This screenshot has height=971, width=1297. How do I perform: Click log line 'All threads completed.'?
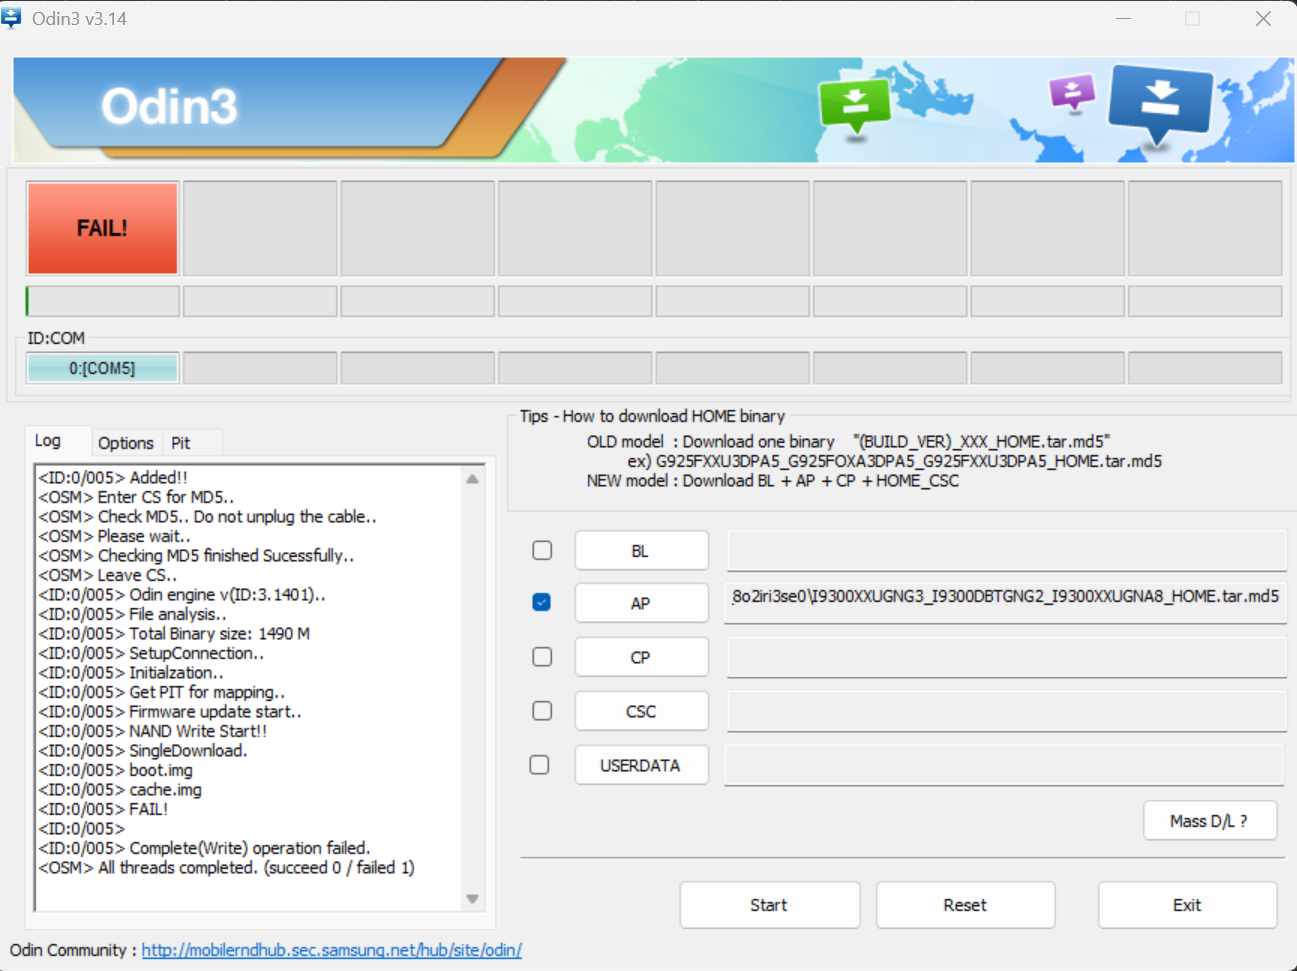click(226, 867)
